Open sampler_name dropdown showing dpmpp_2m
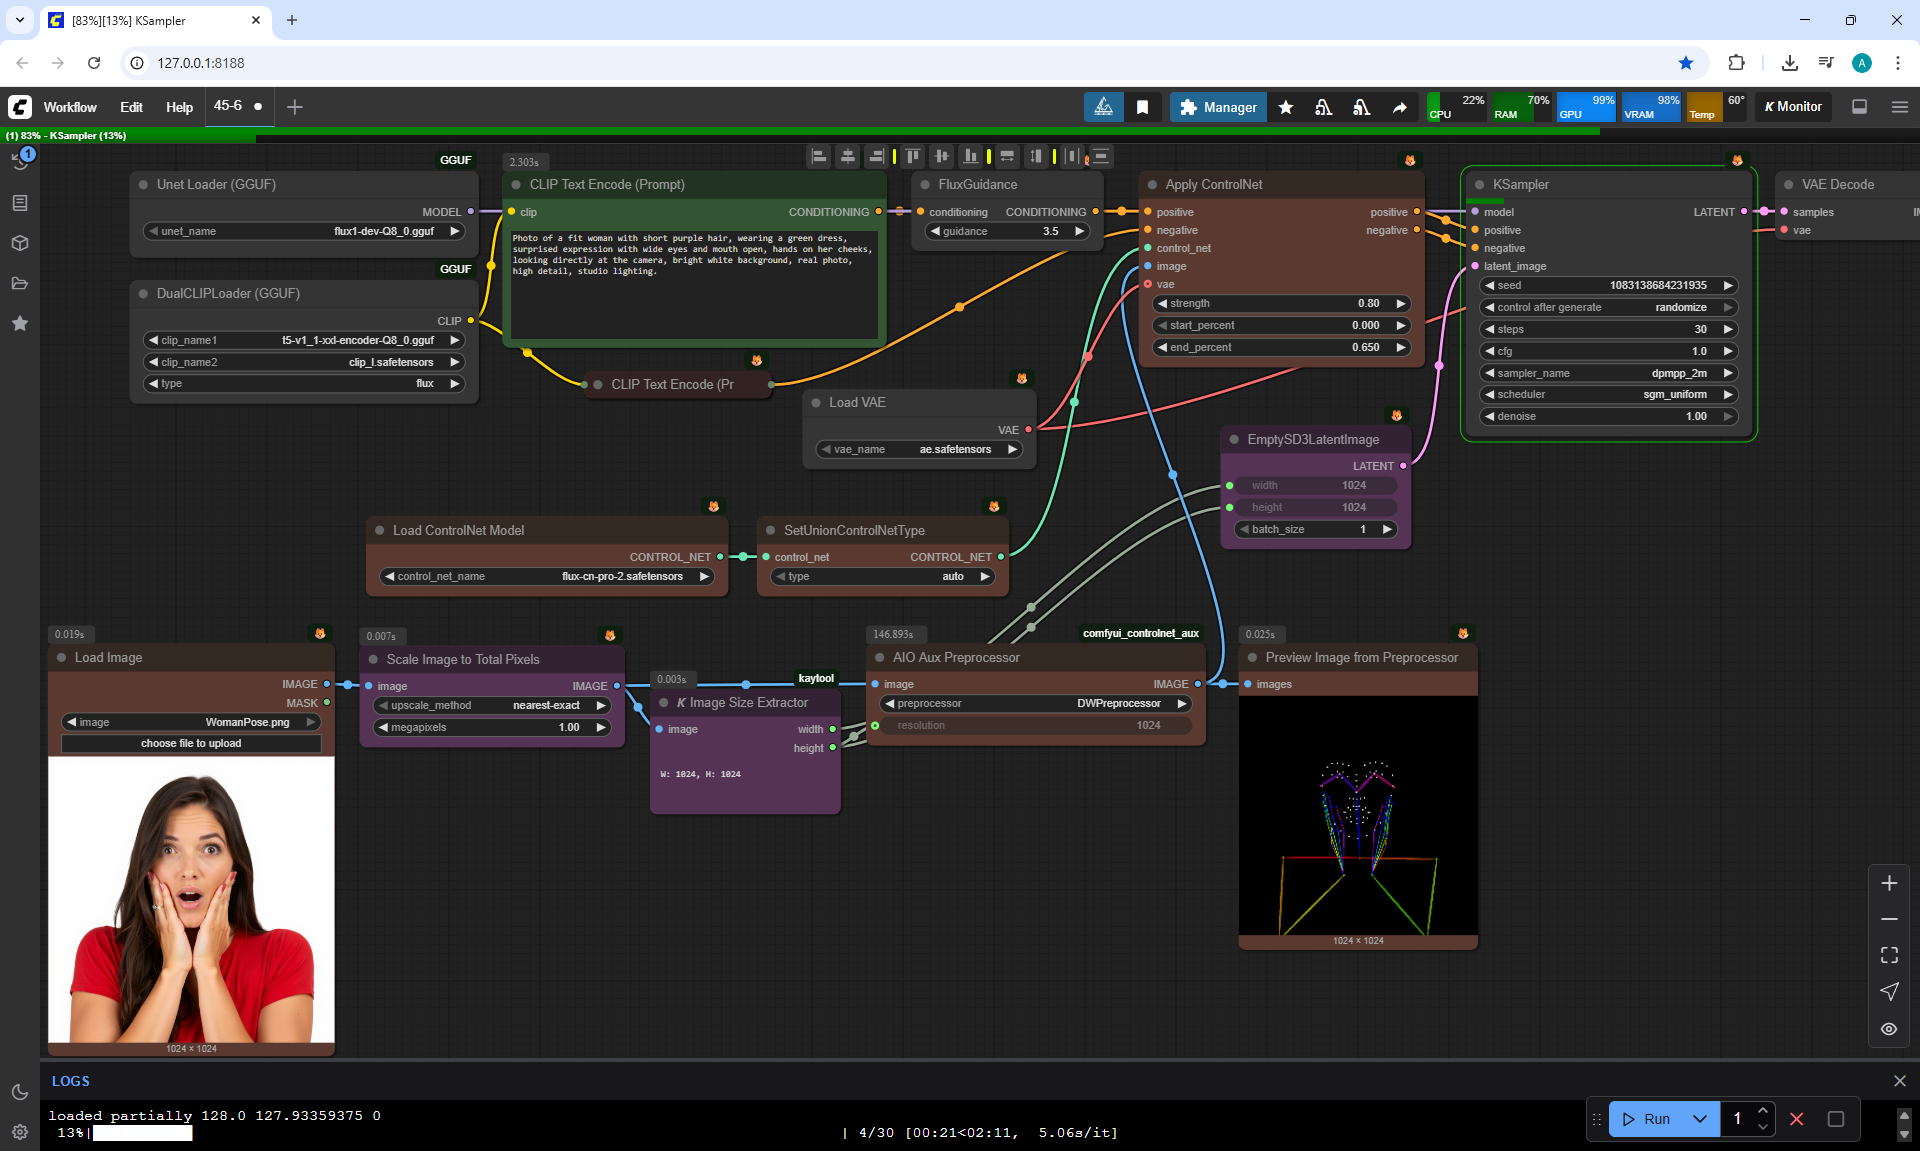The image size is (1920, 1151). (x=1608, y=373)
